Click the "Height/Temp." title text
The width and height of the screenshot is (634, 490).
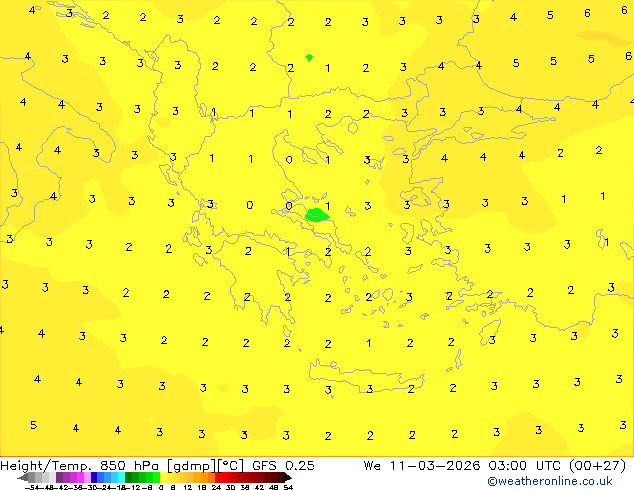click(x=46, y=465)
